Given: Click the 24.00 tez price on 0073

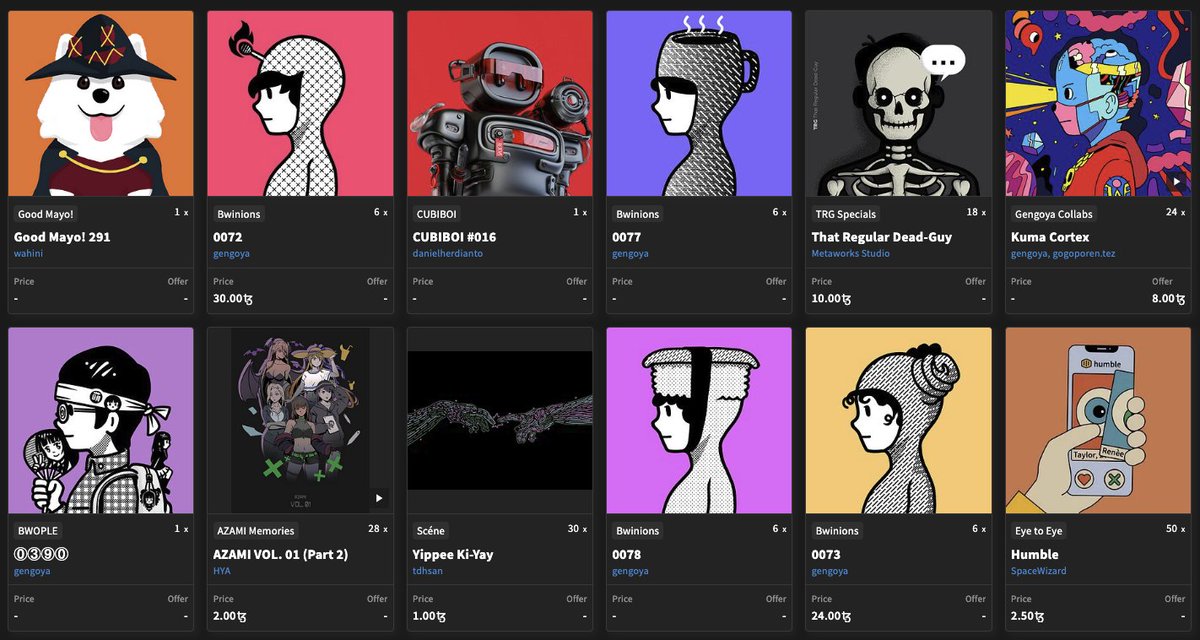Looking at the screenshot, I should pyautogui.click(x=831, y=615).
